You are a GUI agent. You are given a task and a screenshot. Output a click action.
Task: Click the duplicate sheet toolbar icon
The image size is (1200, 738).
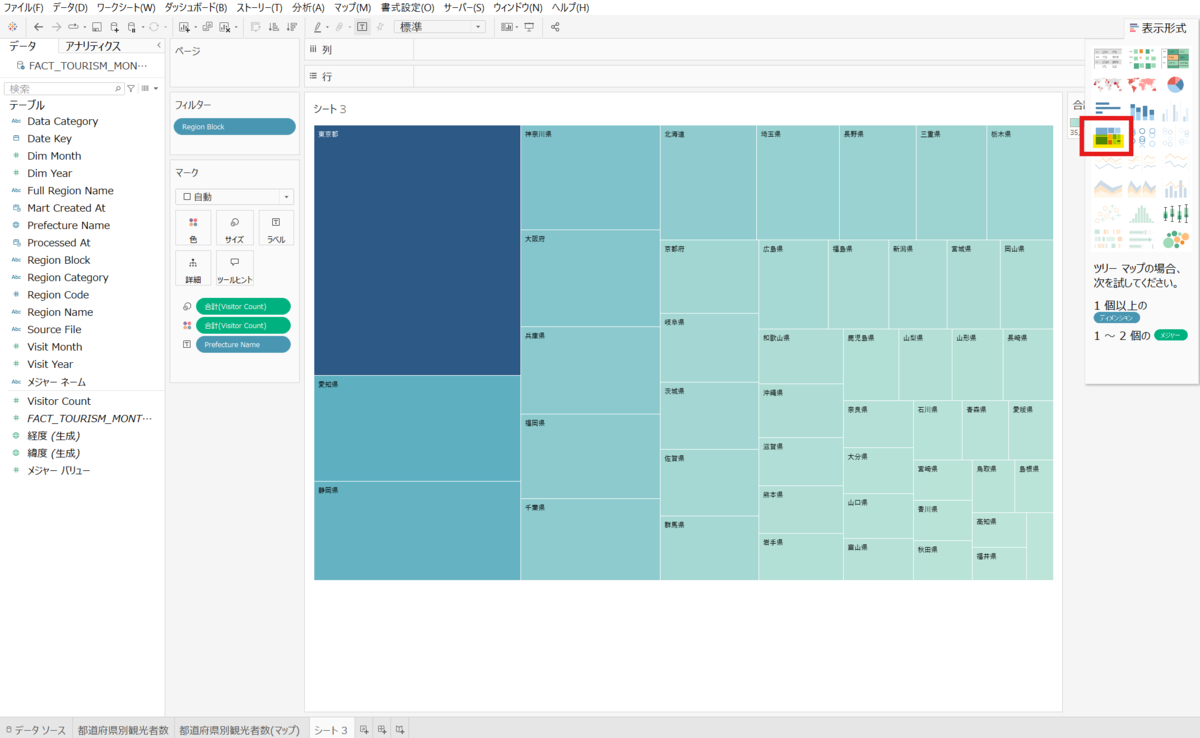[x=207, y=27]
